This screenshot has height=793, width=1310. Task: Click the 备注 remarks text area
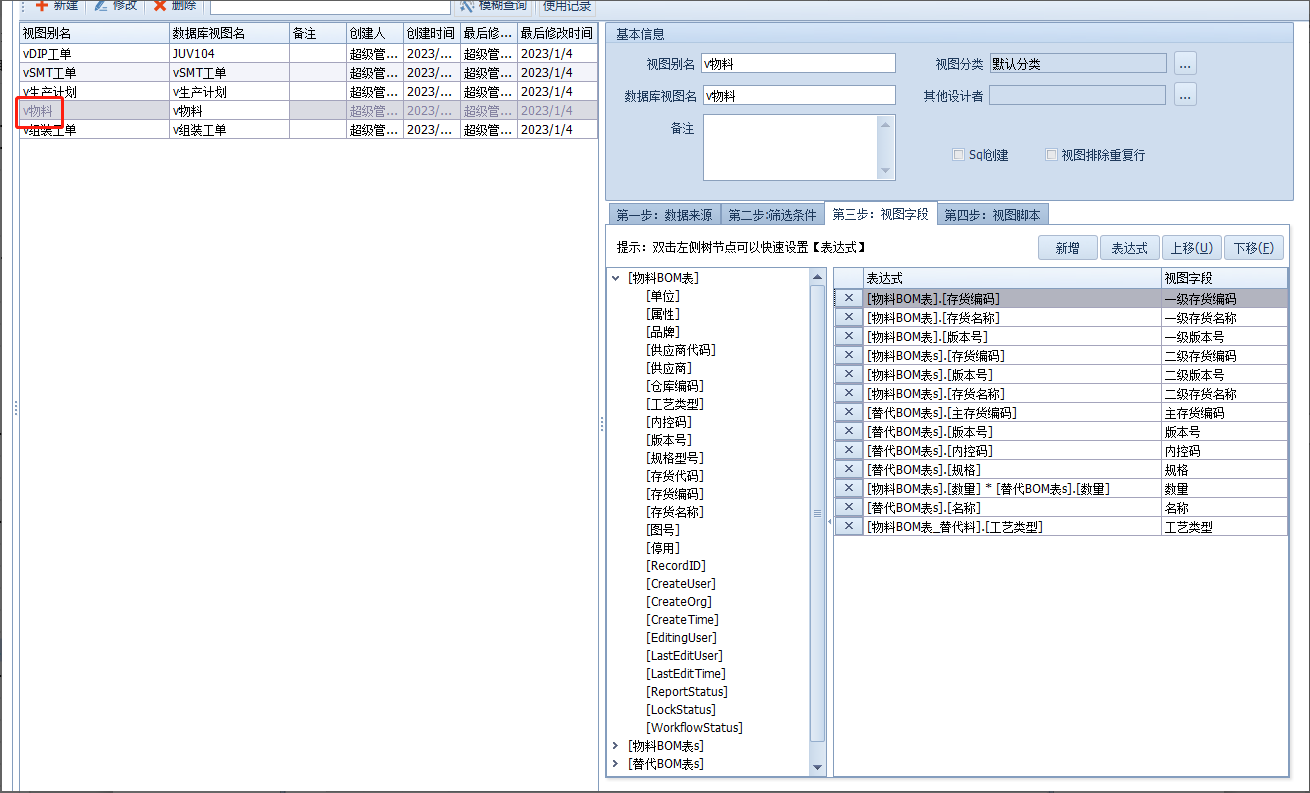(790, 147)
